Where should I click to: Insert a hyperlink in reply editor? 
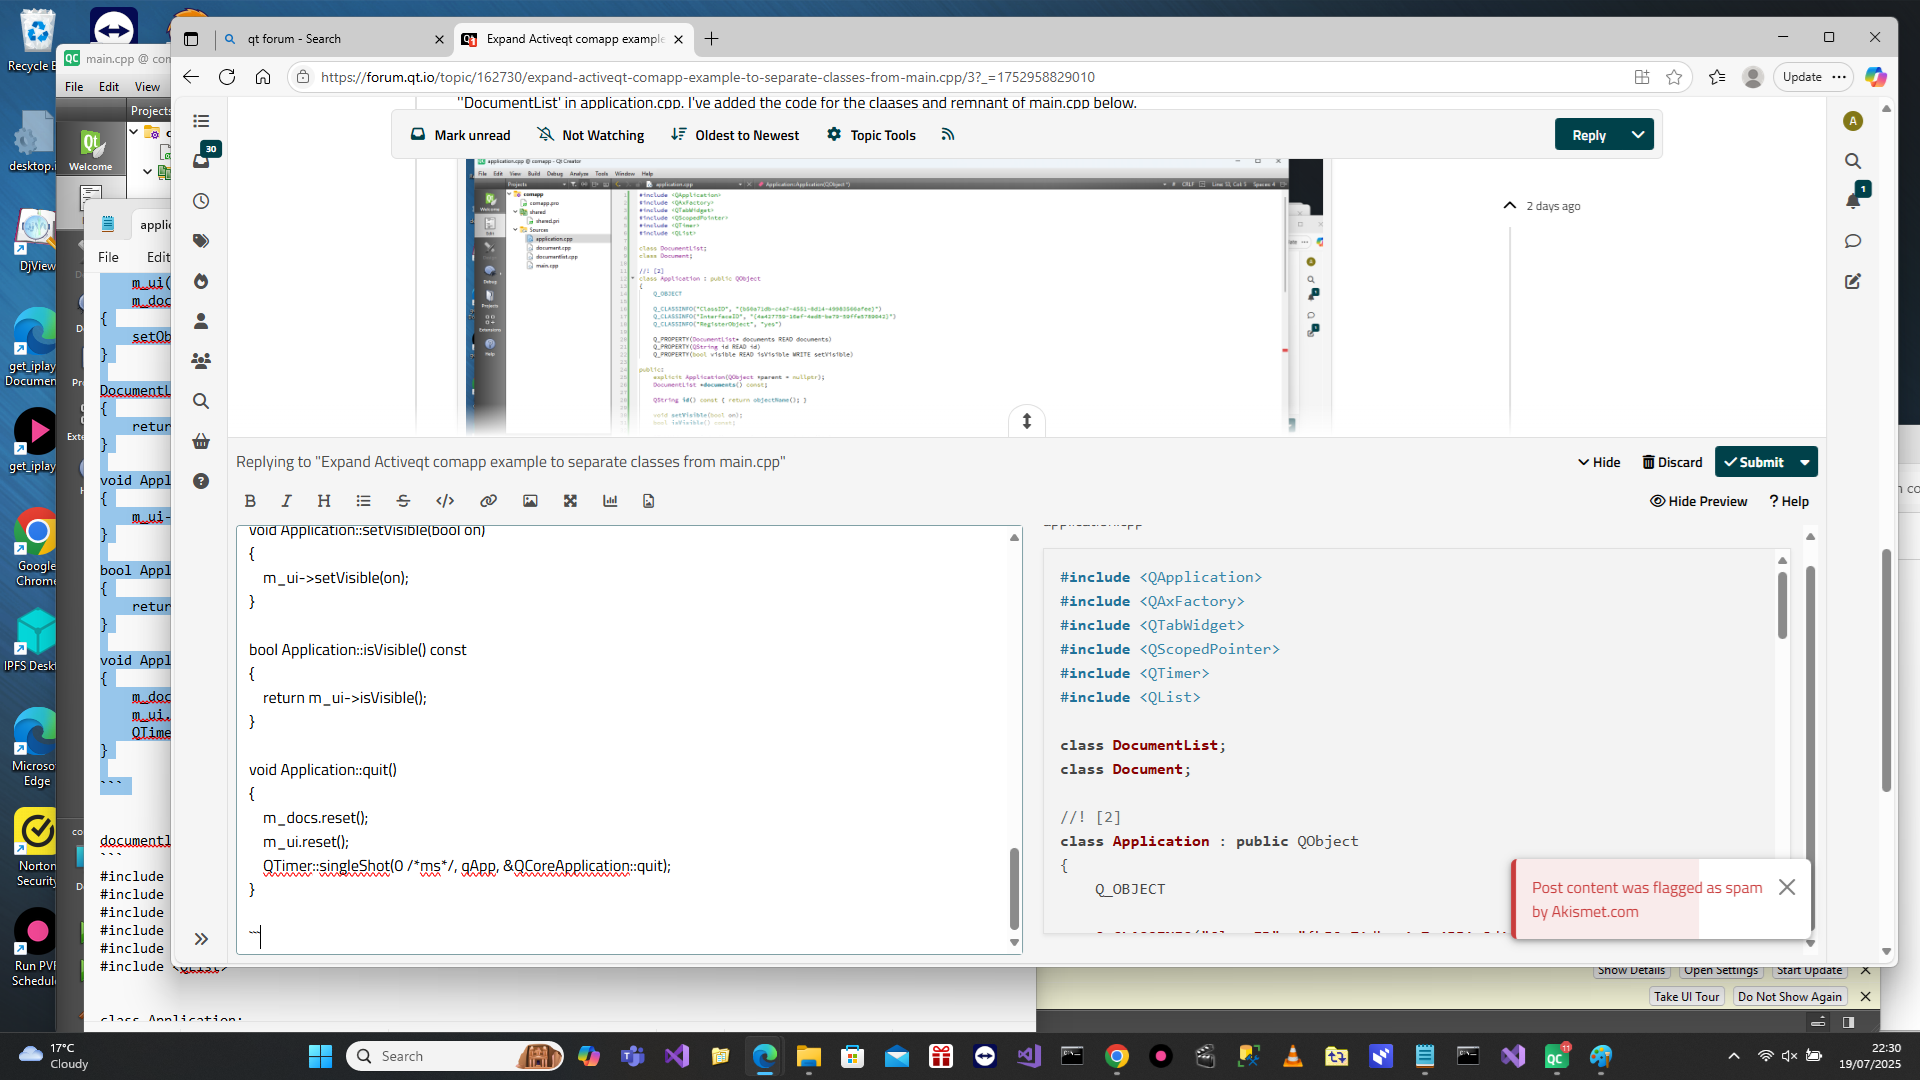tap(488, 501)
